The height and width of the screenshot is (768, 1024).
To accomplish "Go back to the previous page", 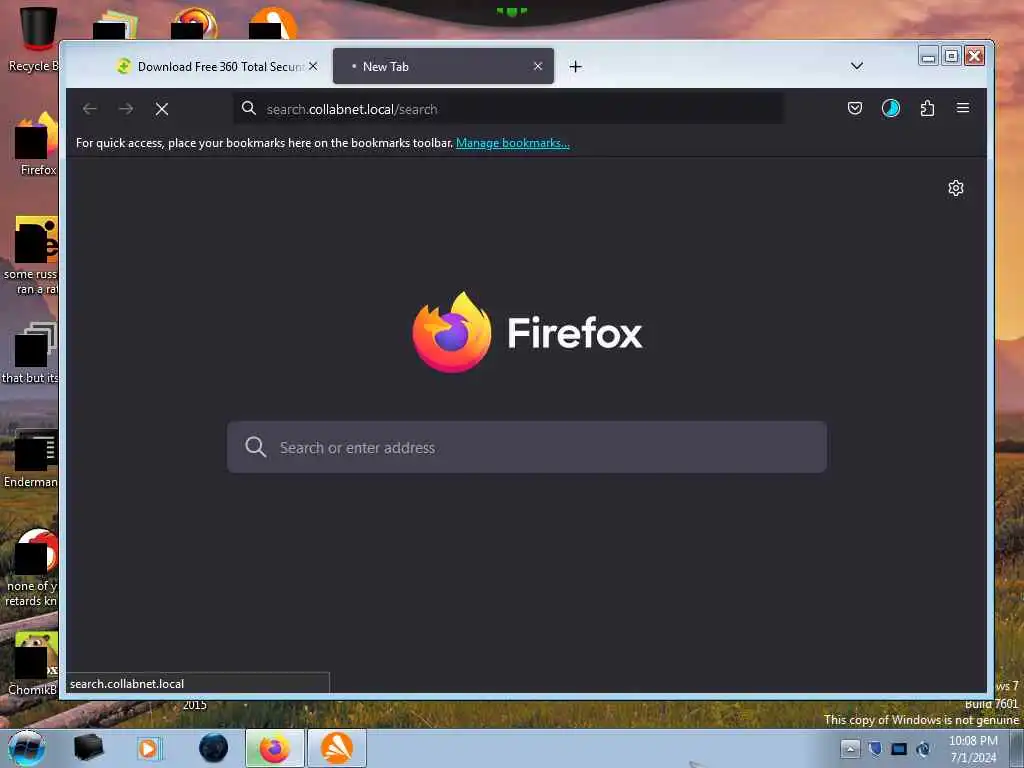I will [90, 109].
